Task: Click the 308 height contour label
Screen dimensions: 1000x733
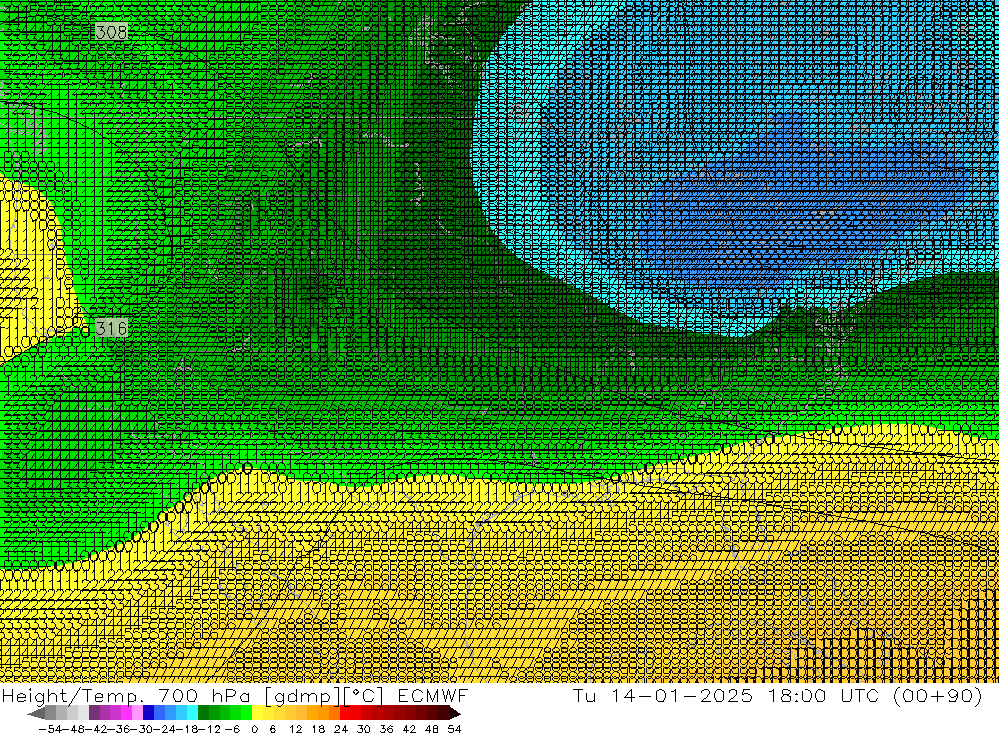Action: tap(112, 31)
